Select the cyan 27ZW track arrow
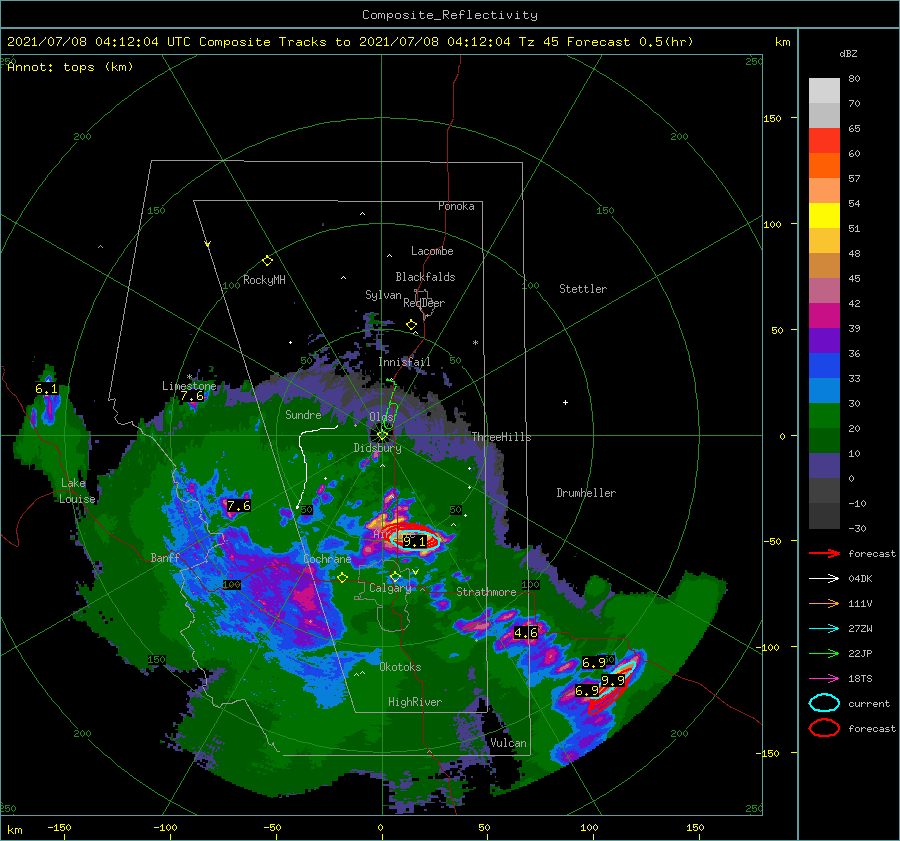This screenshot has height=841, width=900. click(824, 629)
